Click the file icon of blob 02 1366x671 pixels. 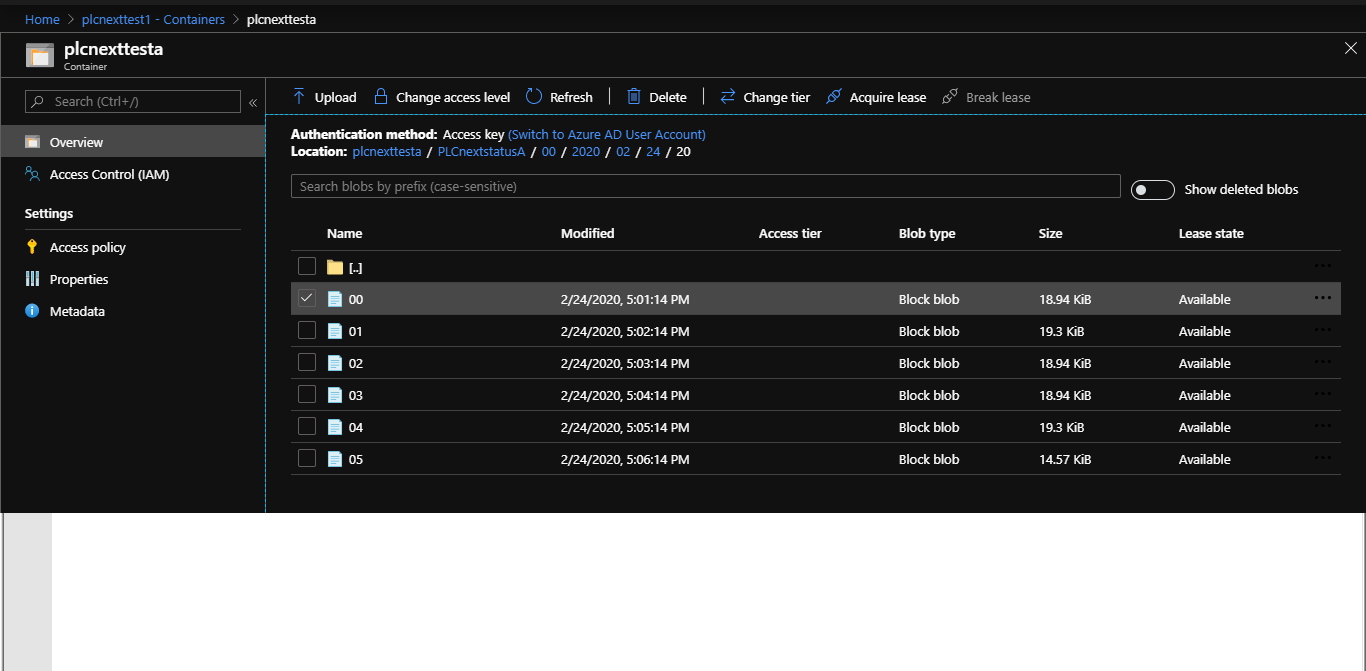pos(335,363)
